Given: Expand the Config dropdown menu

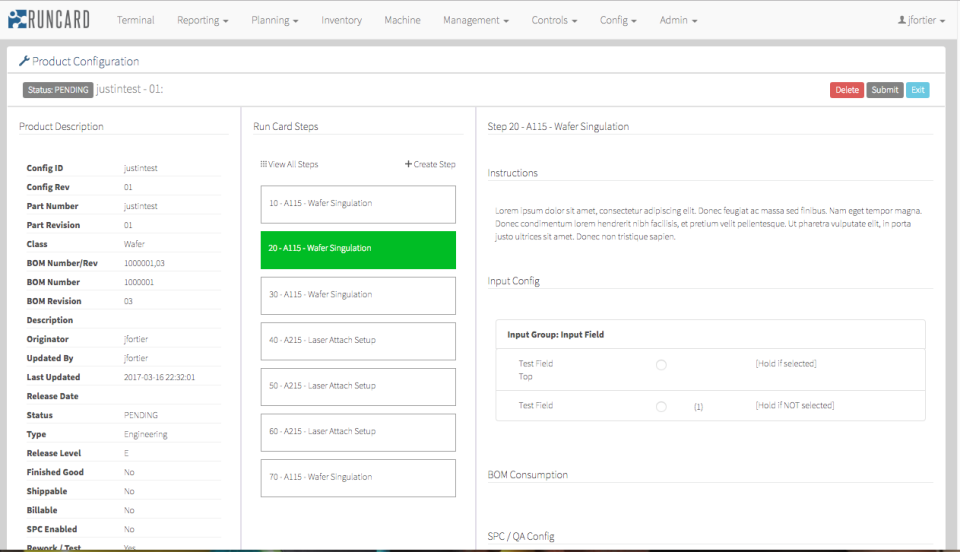Looking at the screenshot, I should [x=618, y=20].
